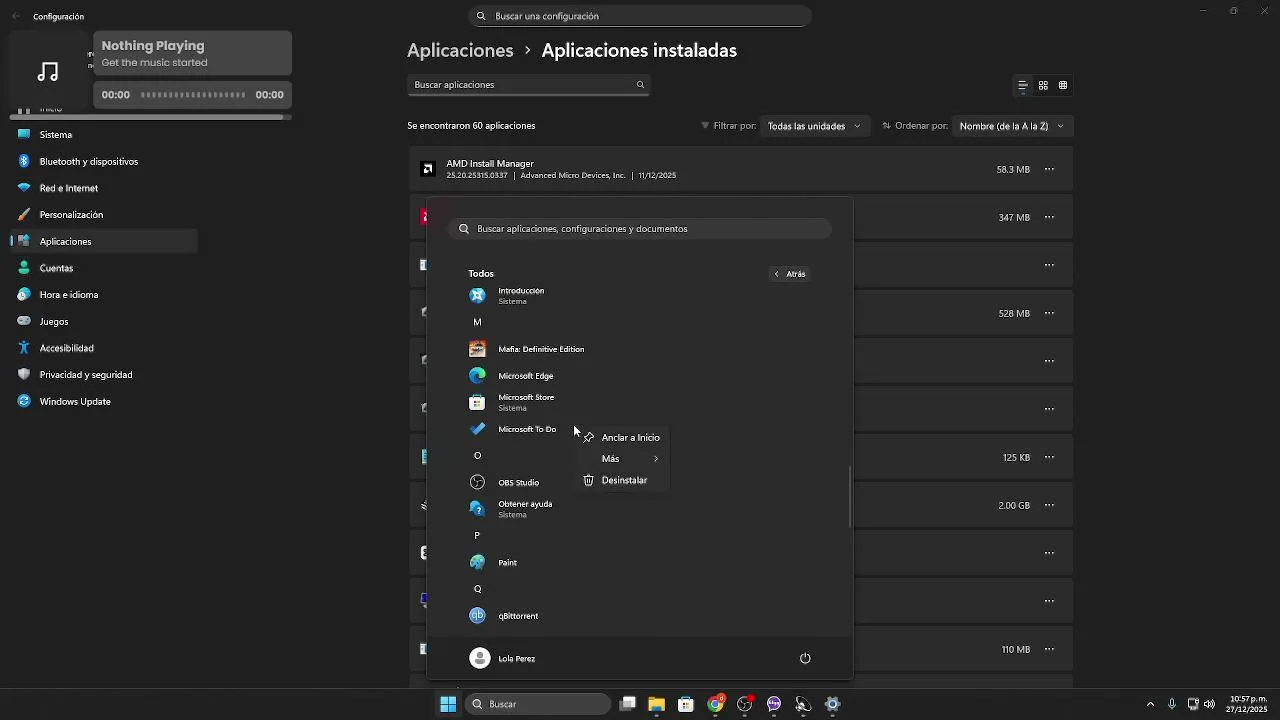Image resolution: width=1280 pixels, height=720 pixels.
Task: Click the Start menu search field
Action: (640, 229)
